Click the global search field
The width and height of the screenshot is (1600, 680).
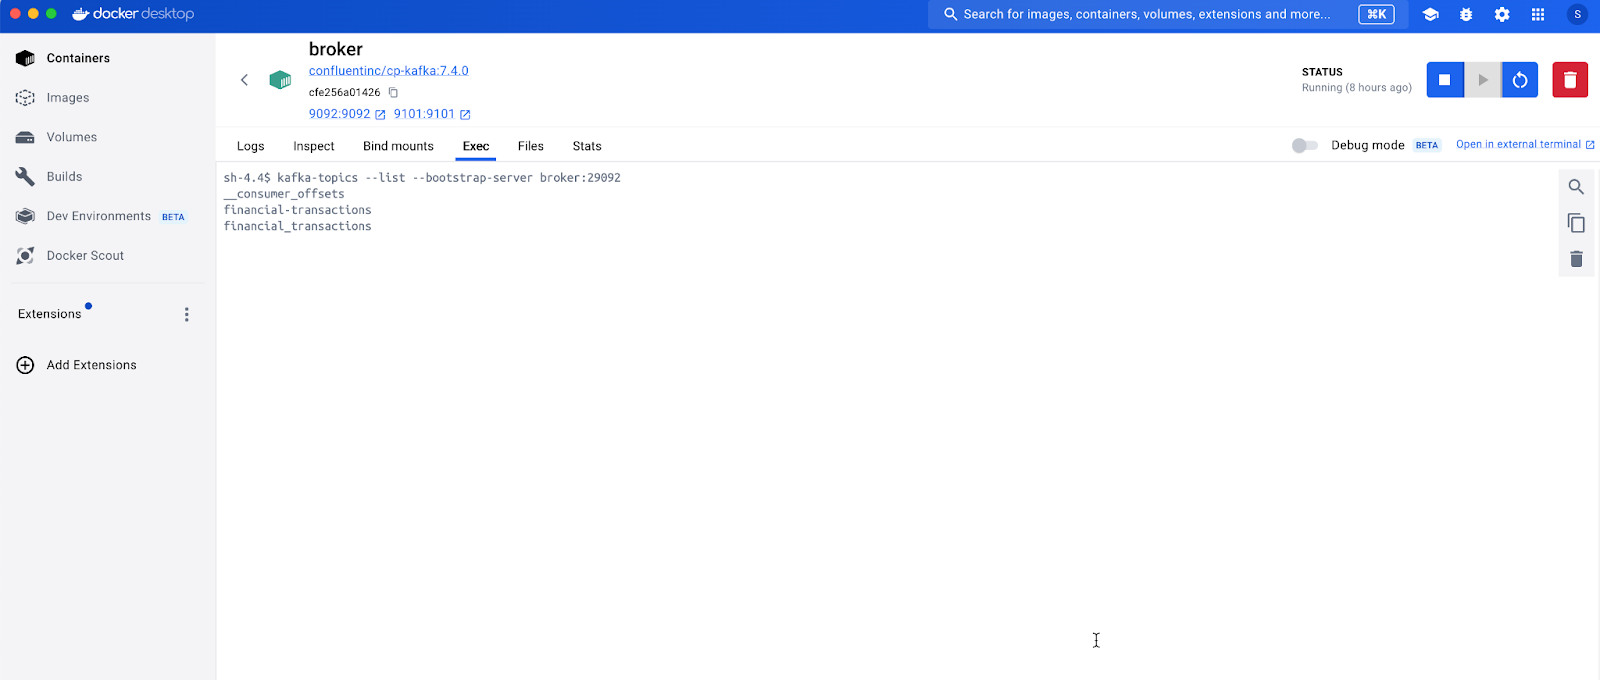click(1168, 14)
